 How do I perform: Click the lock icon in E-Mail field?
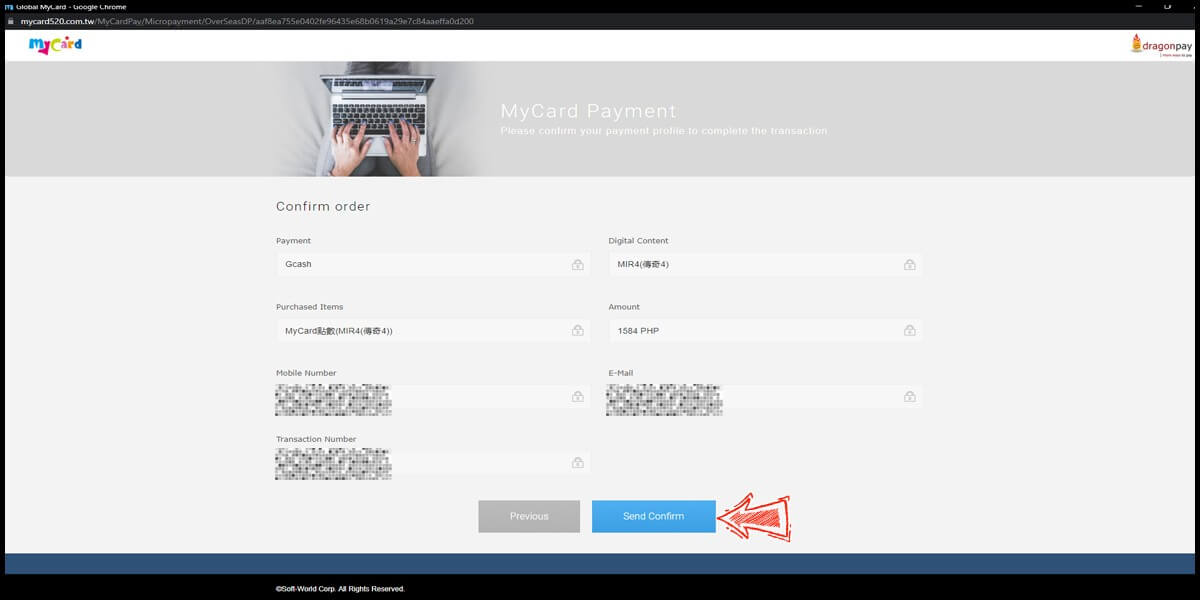pyautogui.click(x=910, y=397)
